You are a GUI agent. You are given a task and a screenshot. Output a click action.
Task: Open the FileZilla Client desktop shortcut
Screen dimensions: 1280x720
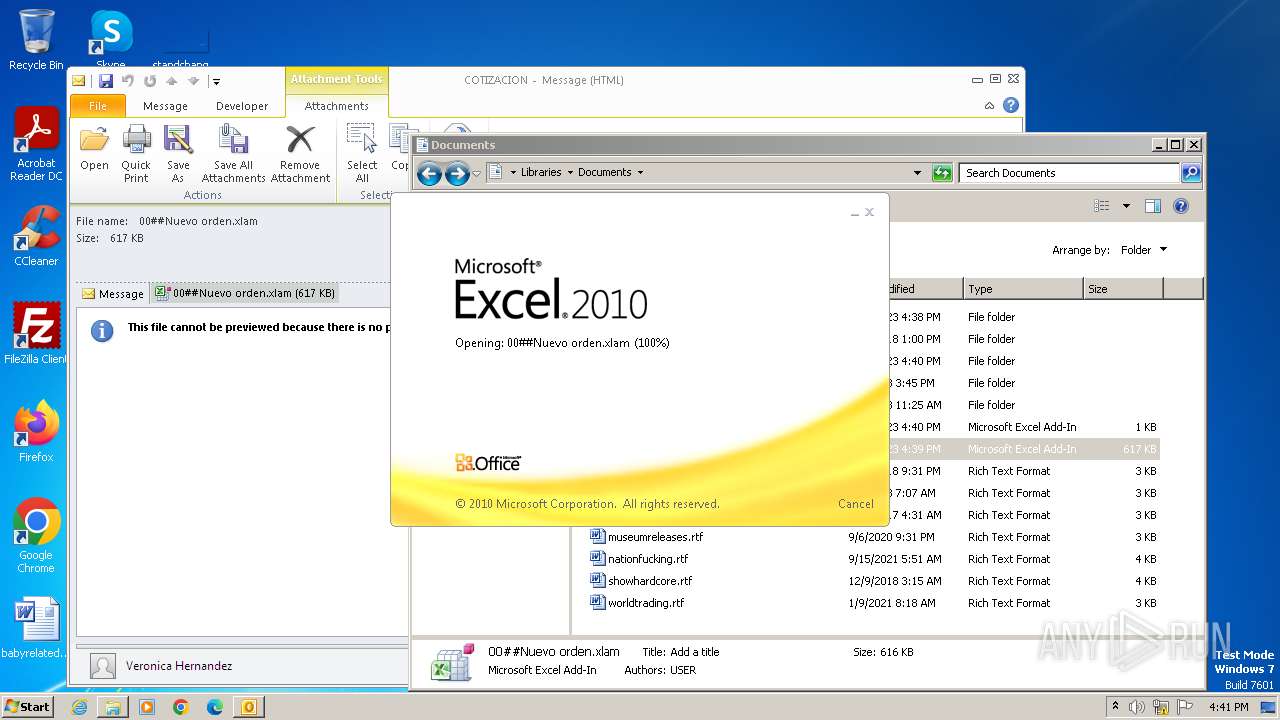point(36,334)
